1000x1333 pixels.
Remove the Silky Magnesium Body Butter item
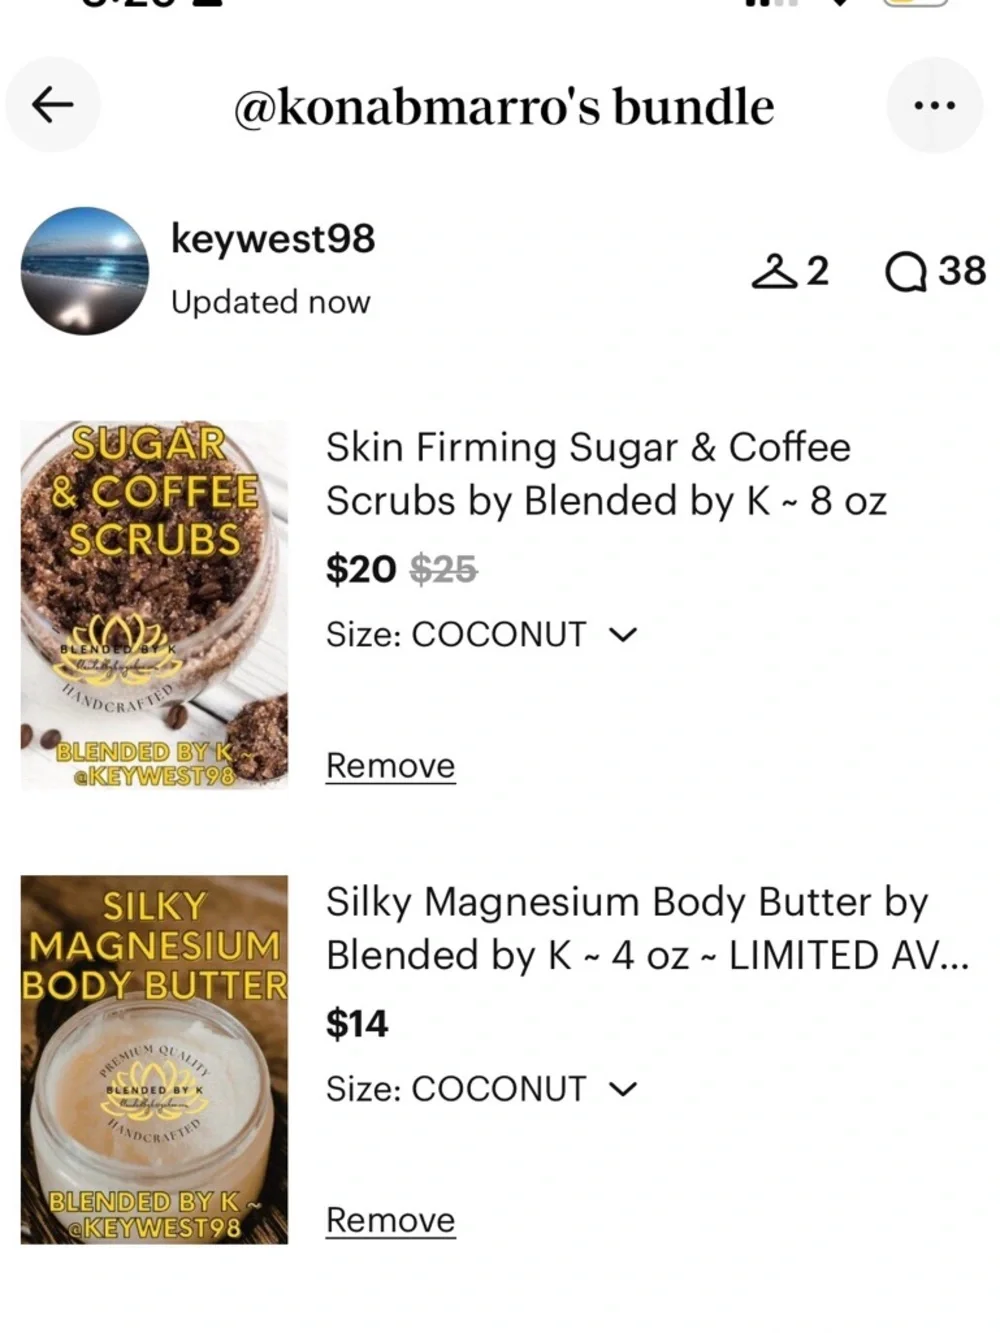[390, 1220]
